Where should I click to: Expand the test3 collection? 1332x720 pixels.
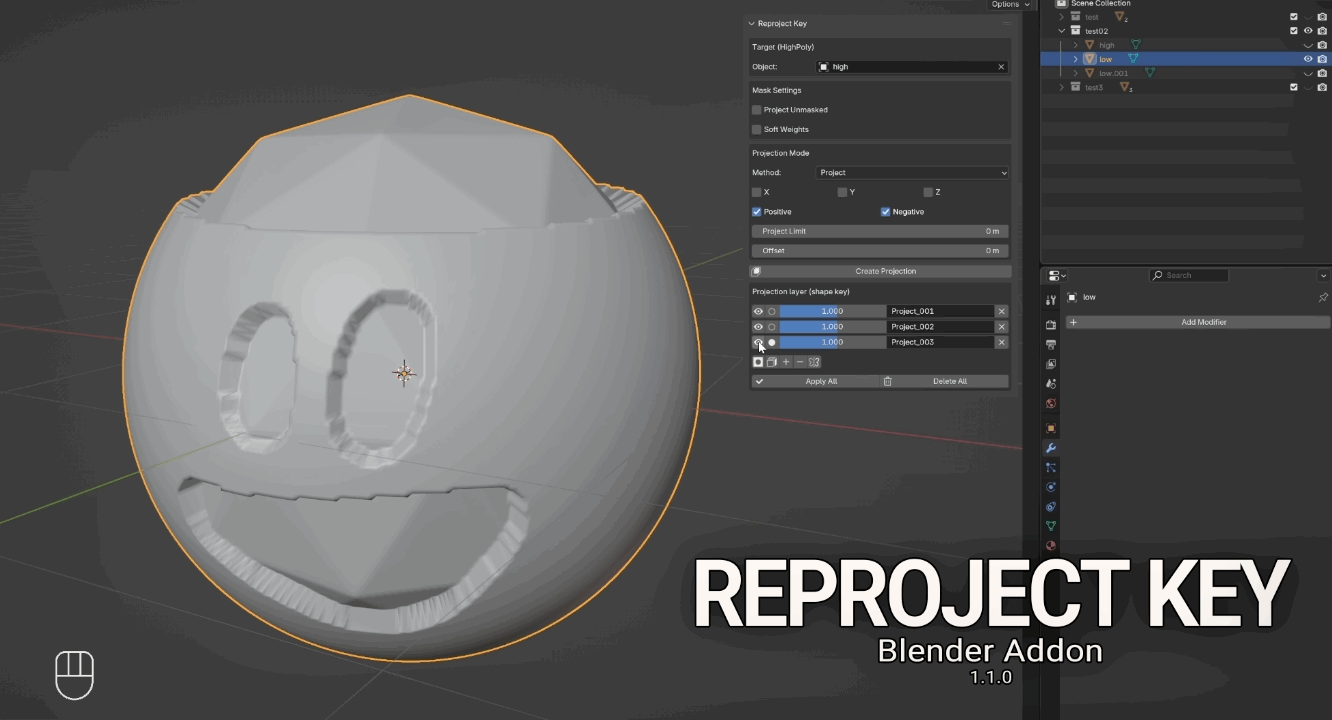(x=1062, y=87)
